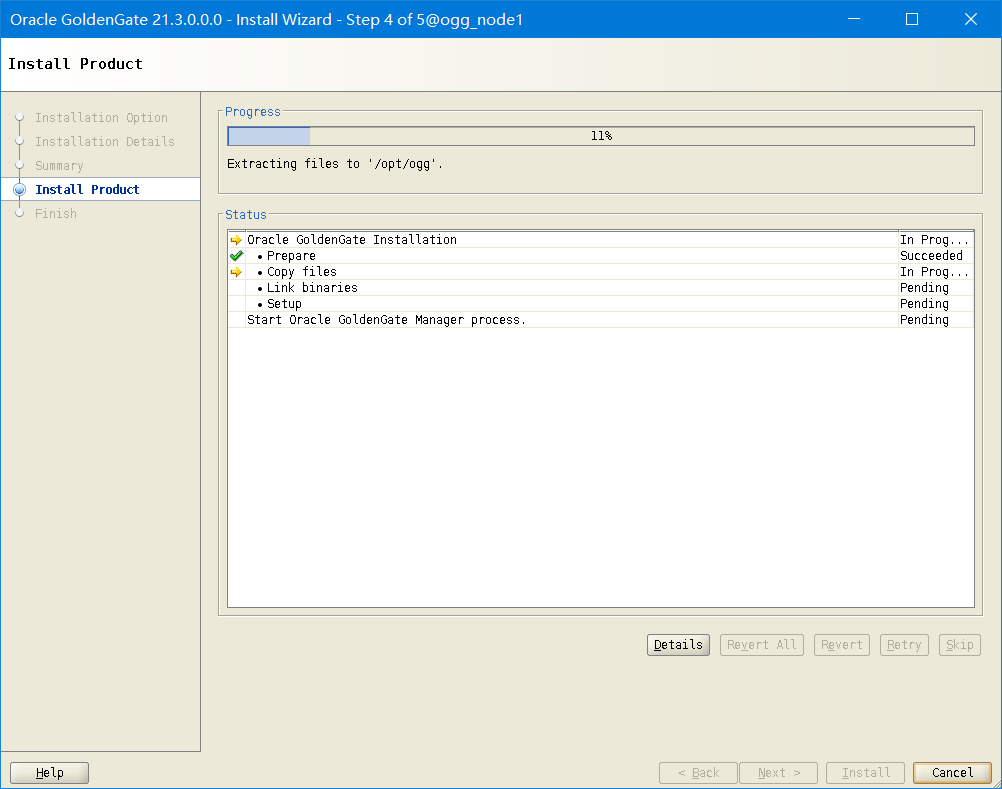Click the Summary step bullet in sidebar
This screenshot has width=1002, height=789.
pos(19,166)
